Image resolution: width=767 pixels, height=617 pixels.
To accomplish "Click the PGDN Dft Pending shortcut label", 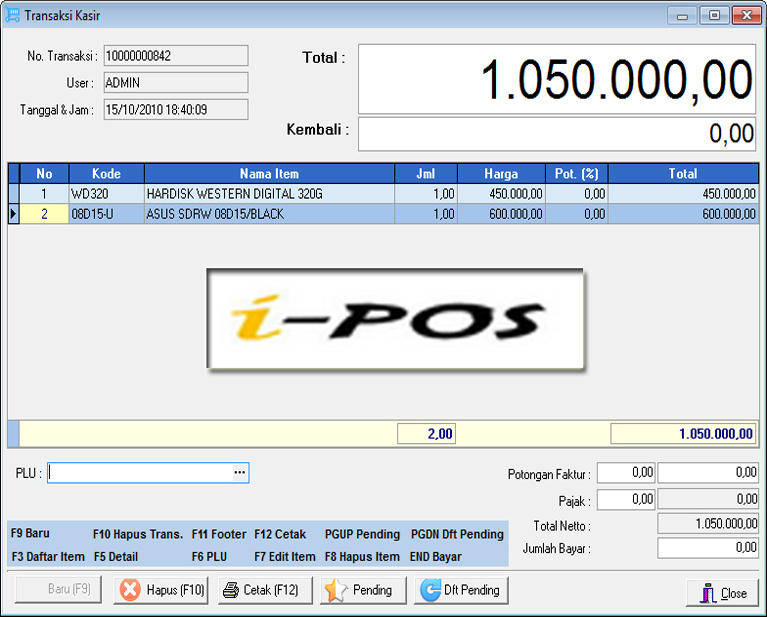I will (457, 534).
